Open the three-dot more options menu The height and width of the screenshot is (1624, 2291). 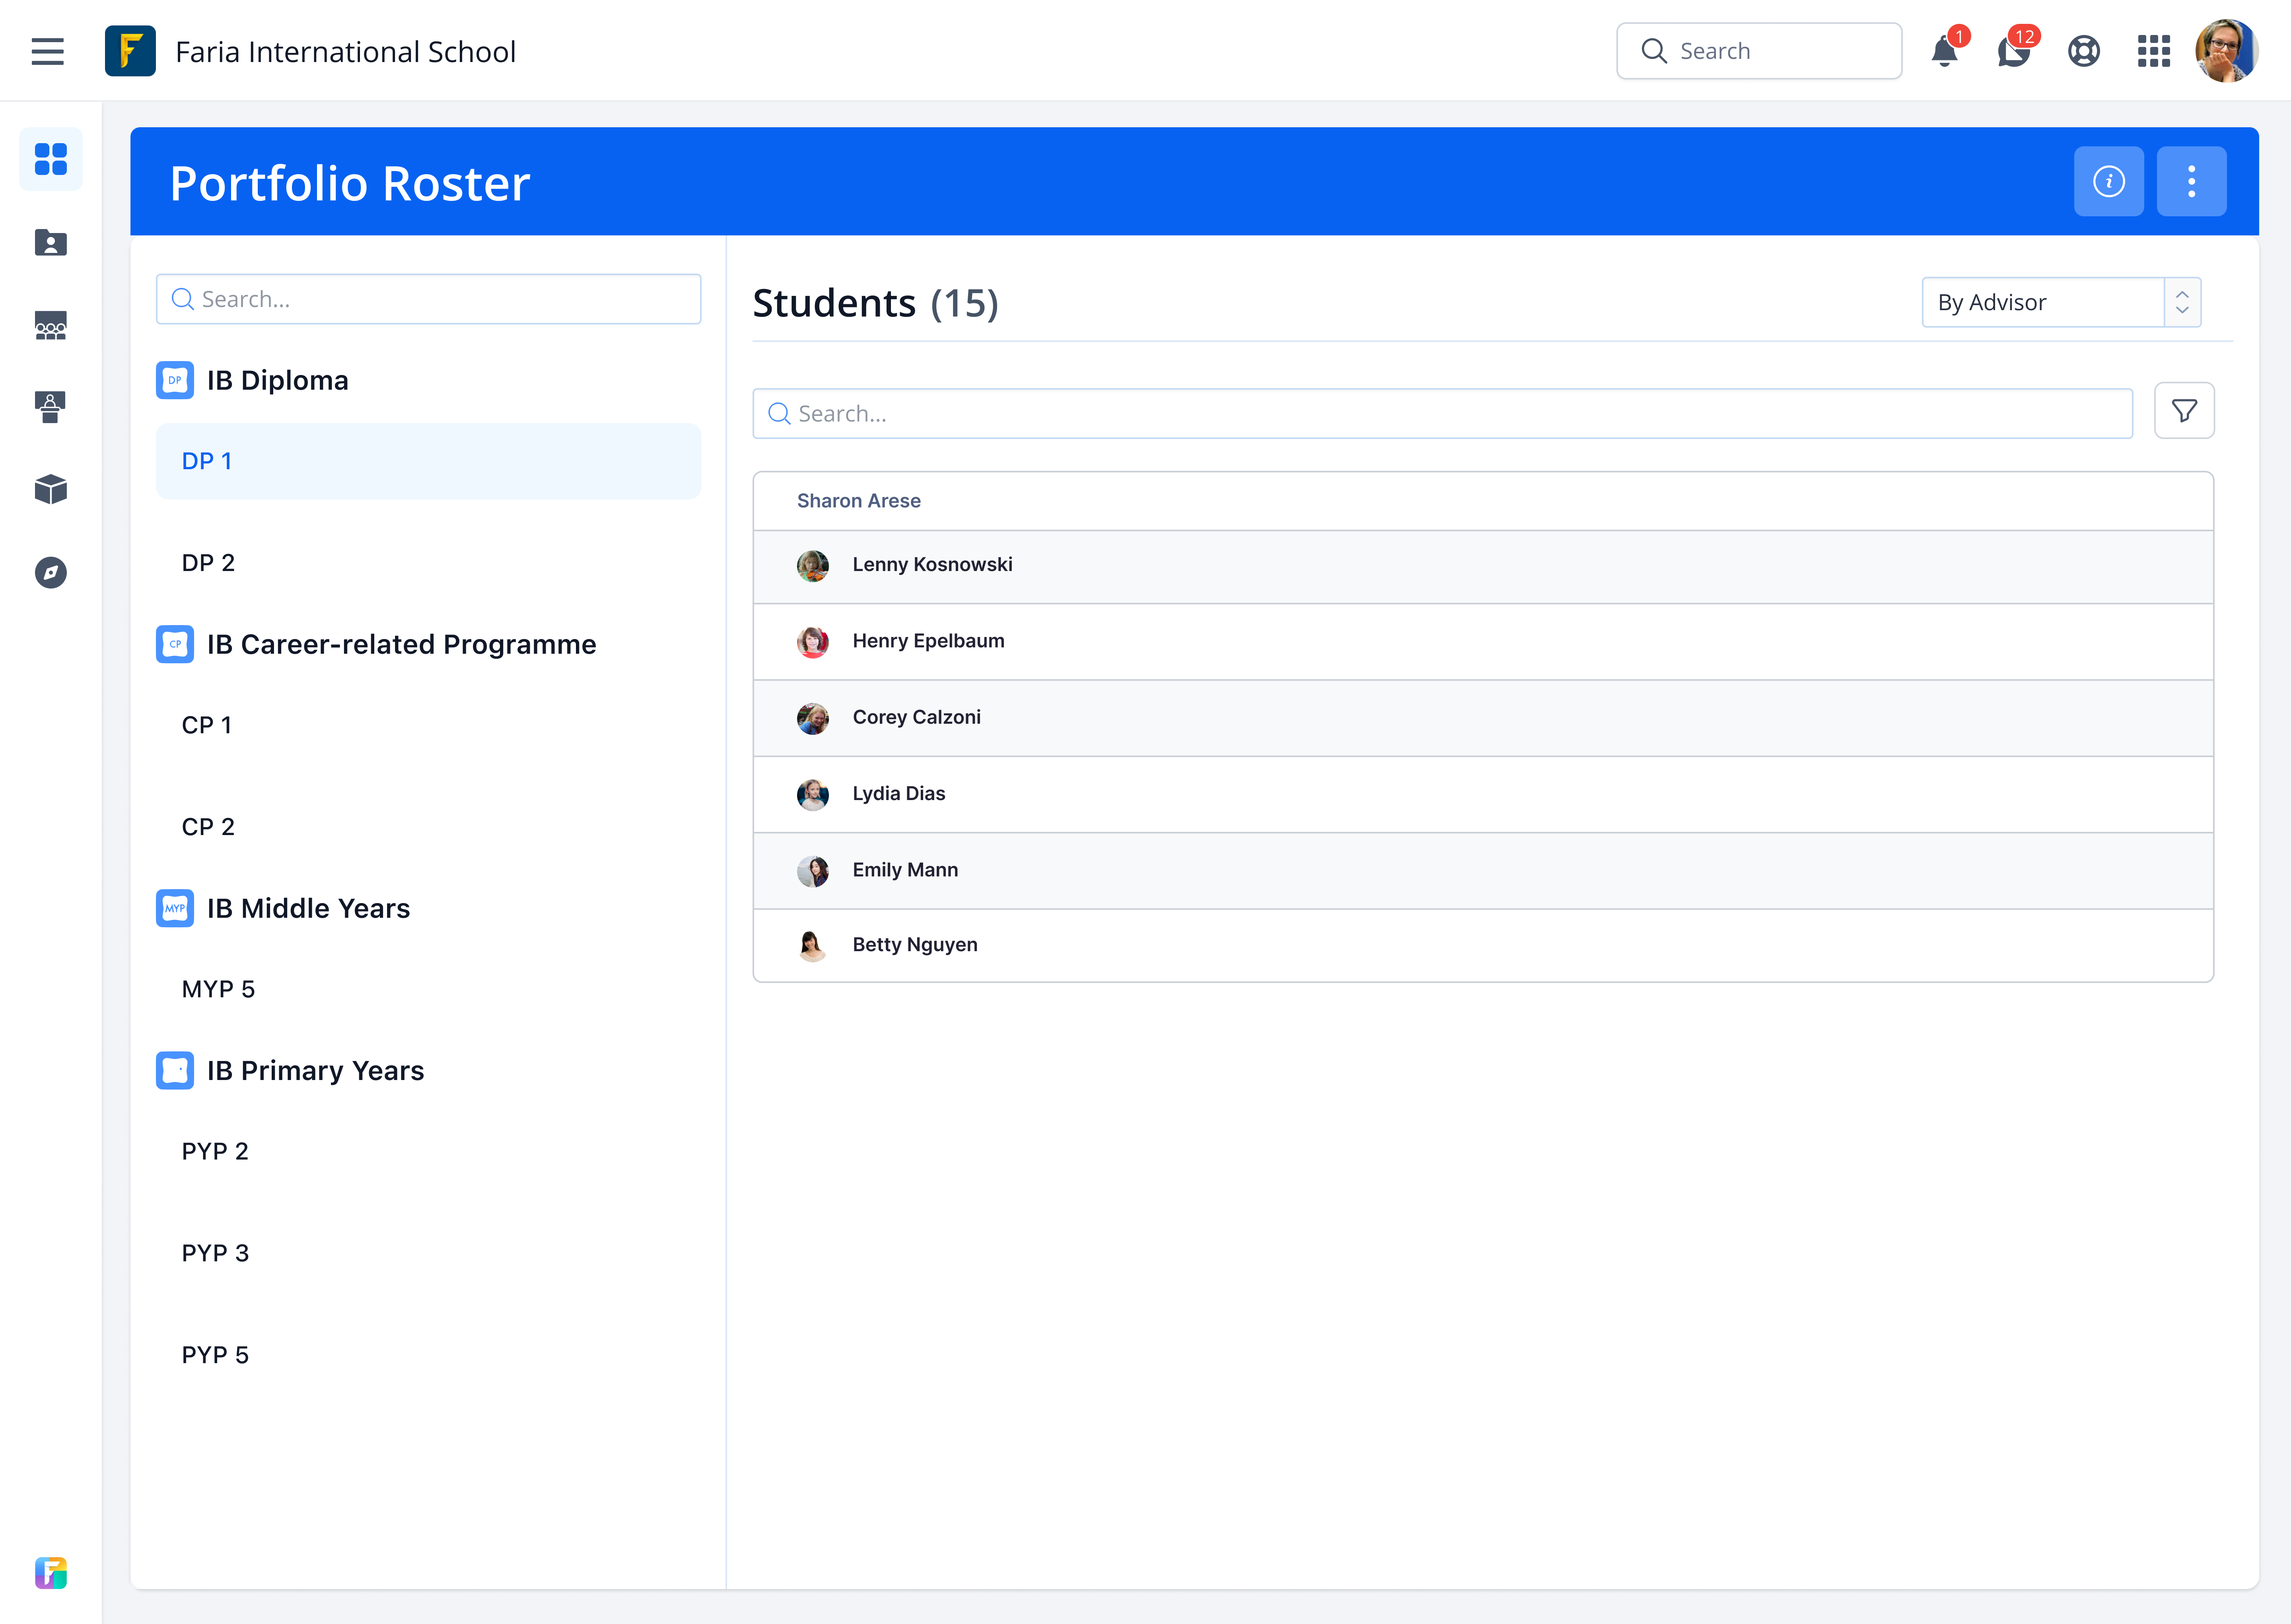2191,181
